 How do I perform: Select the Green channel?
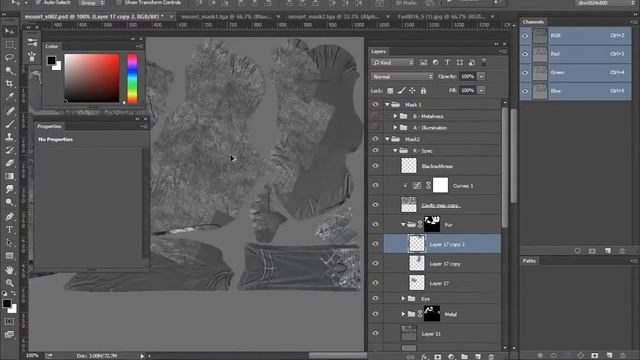(x=576, y=73)
